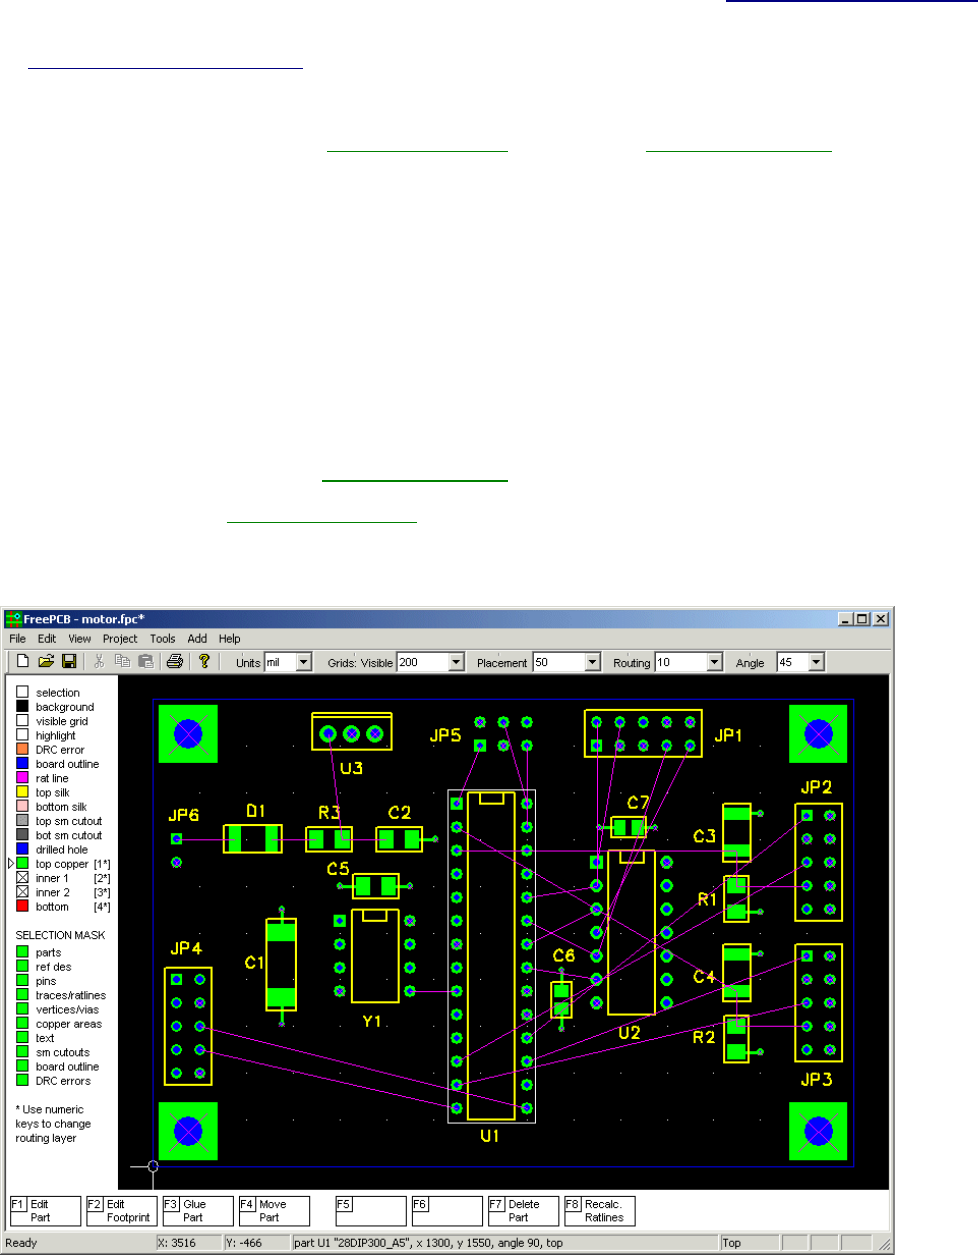Select capacitor C5 footprint

[376, 886]
